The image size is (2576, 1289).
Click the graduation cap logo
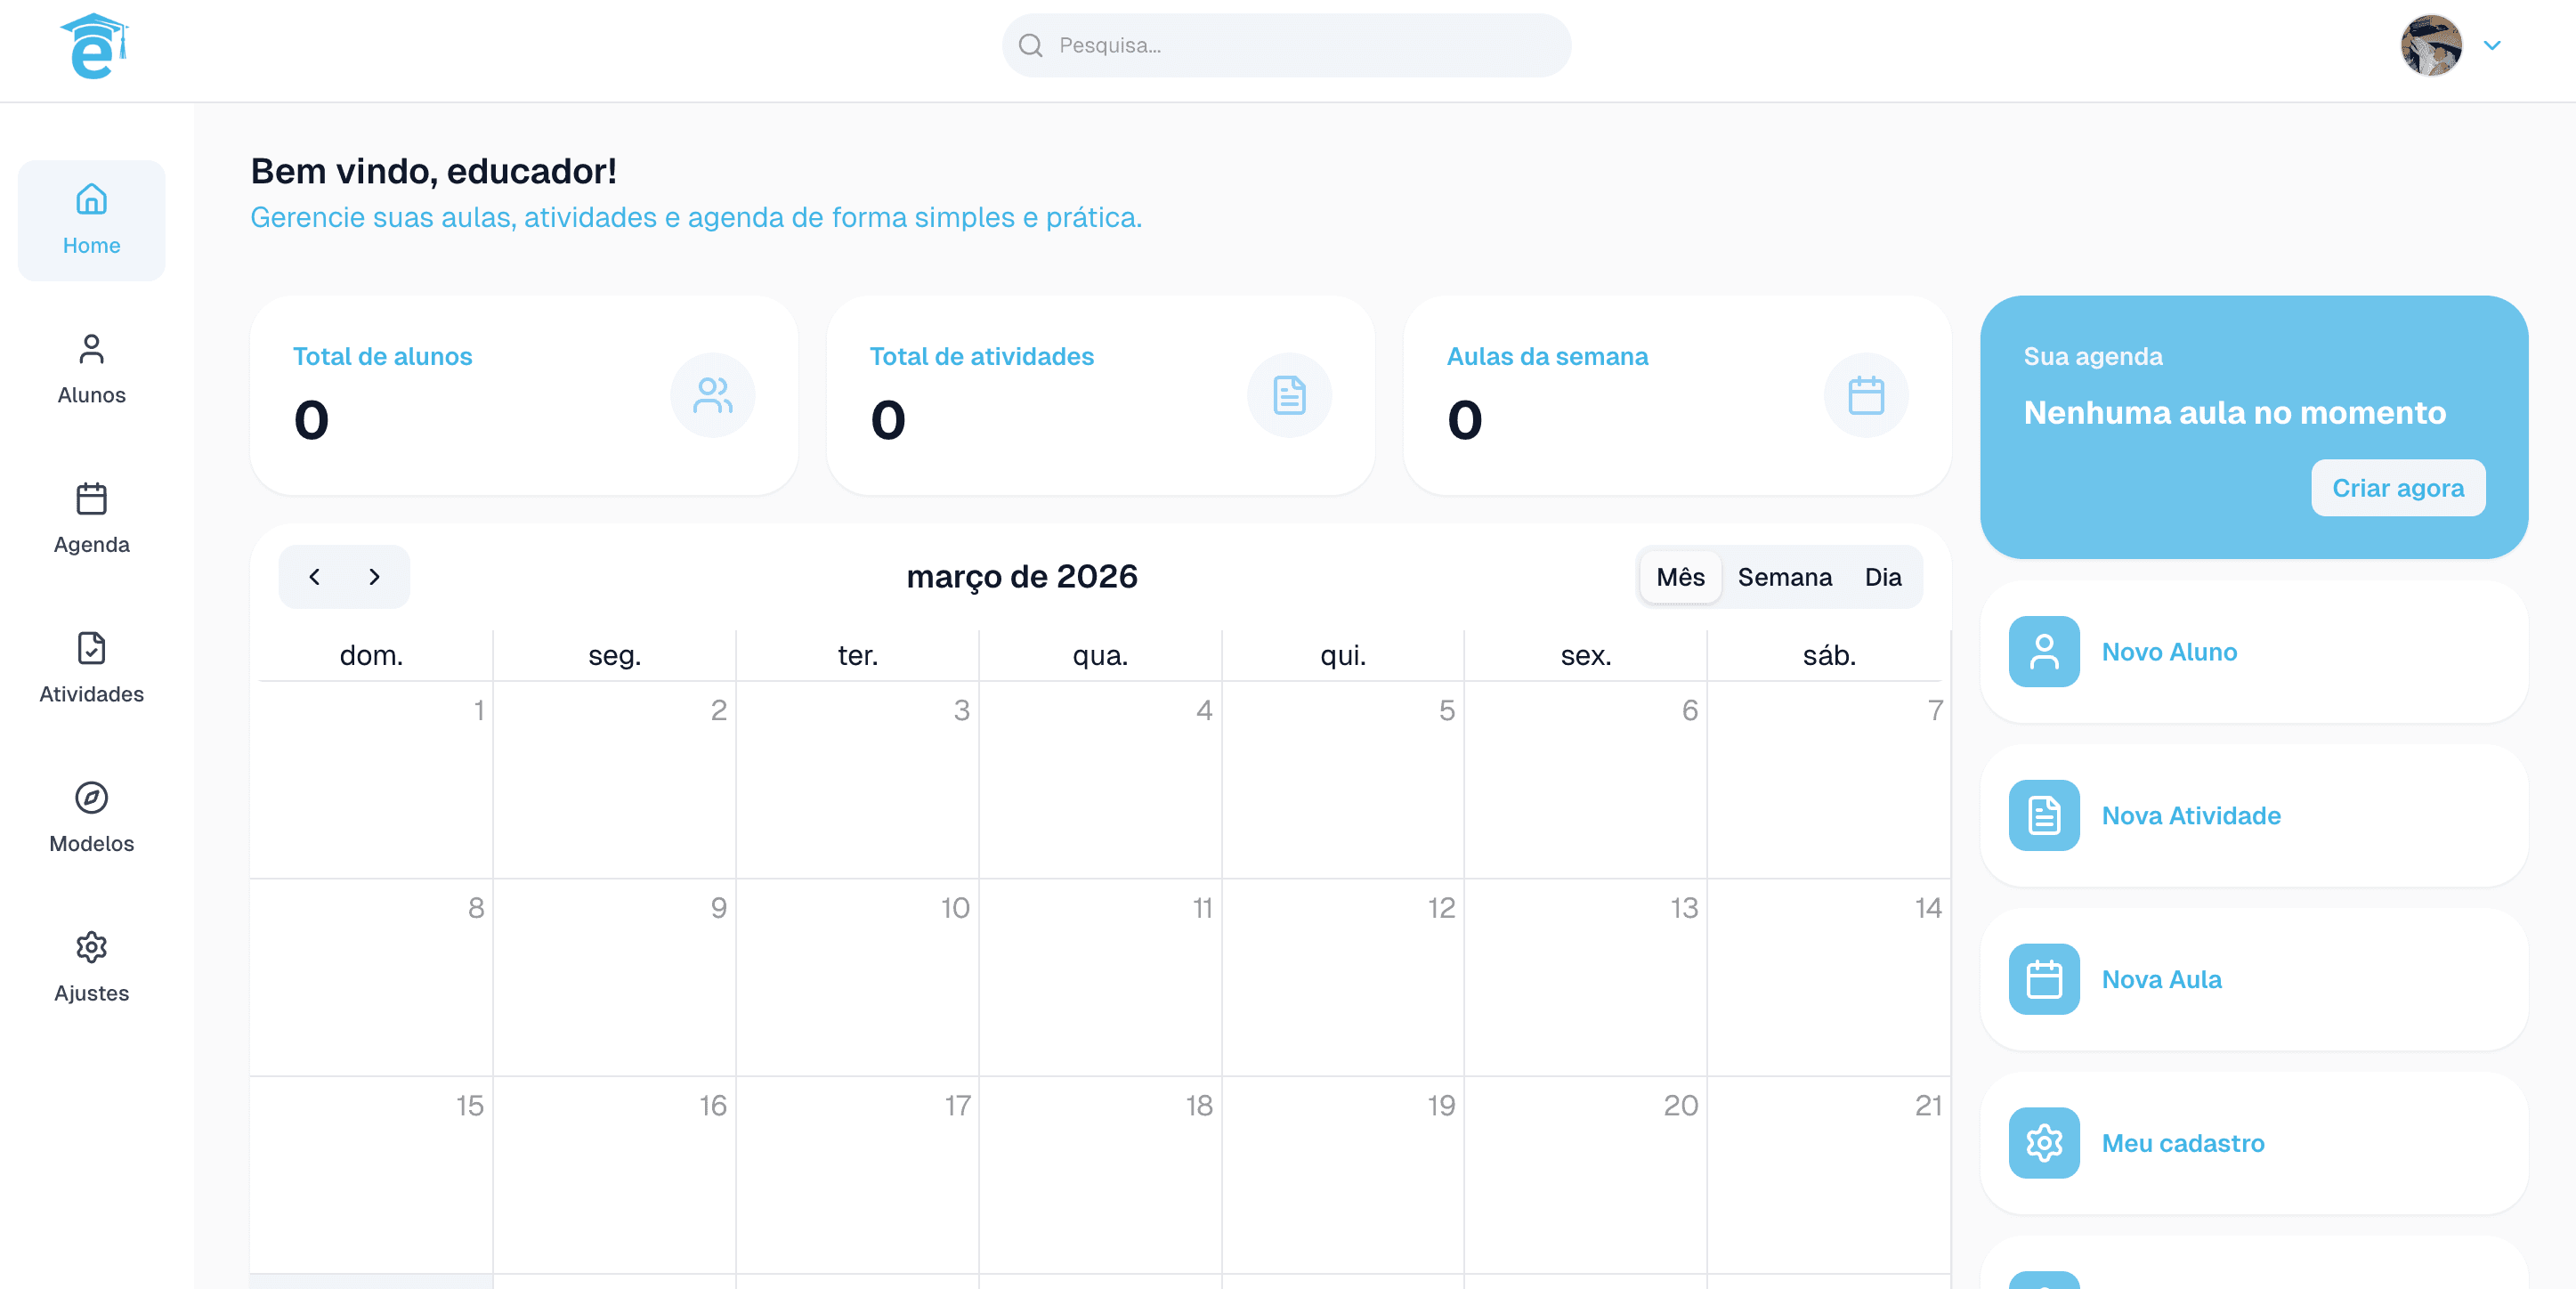(94, 46)
